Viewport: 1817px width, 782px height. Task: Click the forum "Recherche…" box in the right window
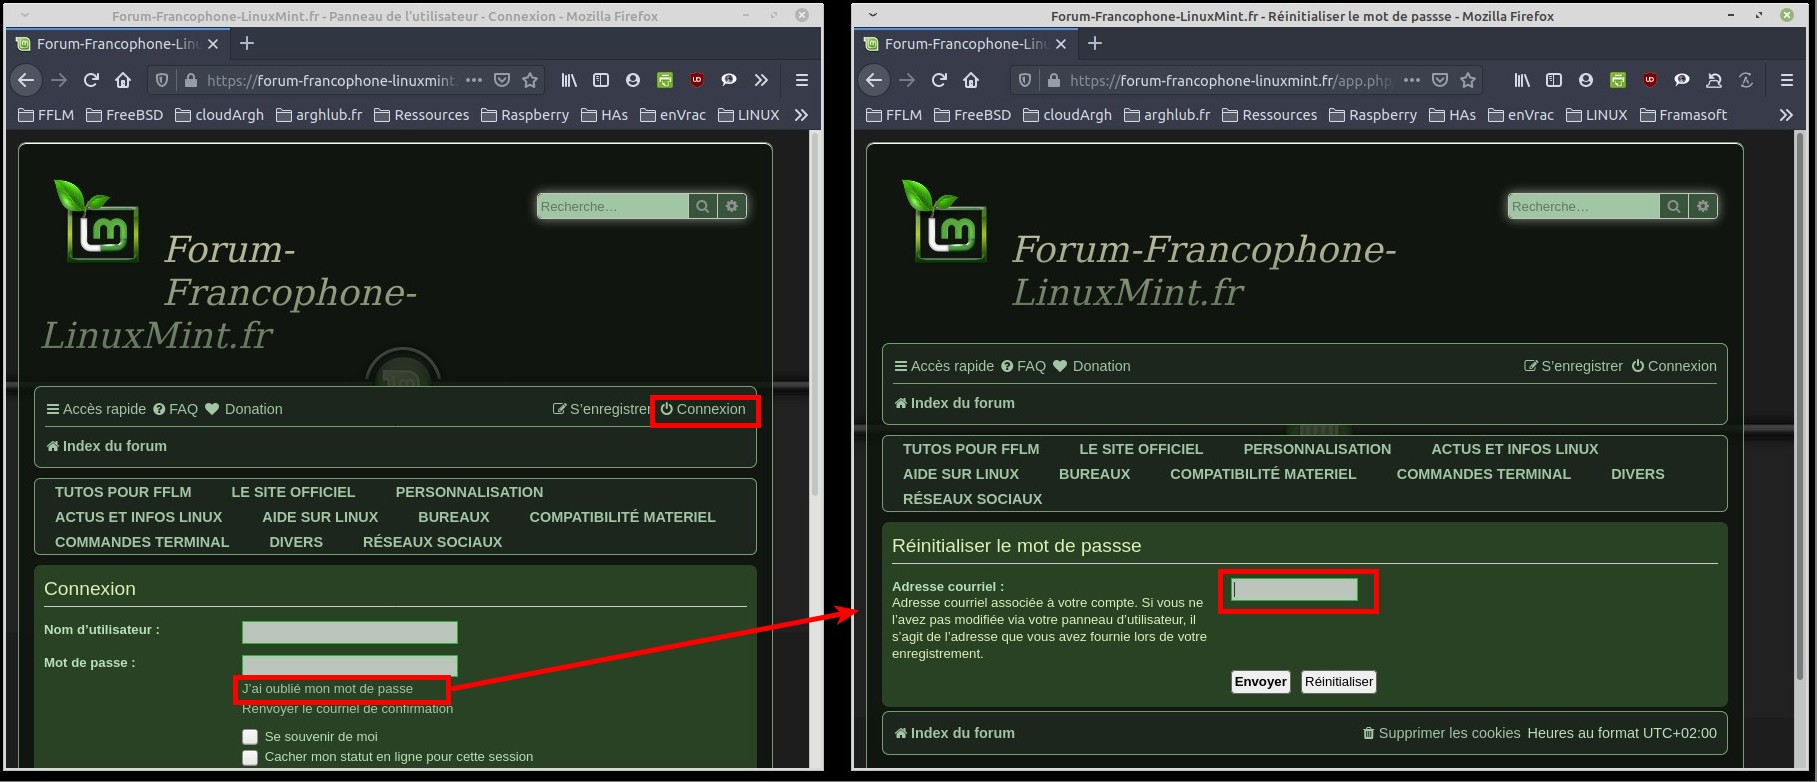tap(1583, 206)
